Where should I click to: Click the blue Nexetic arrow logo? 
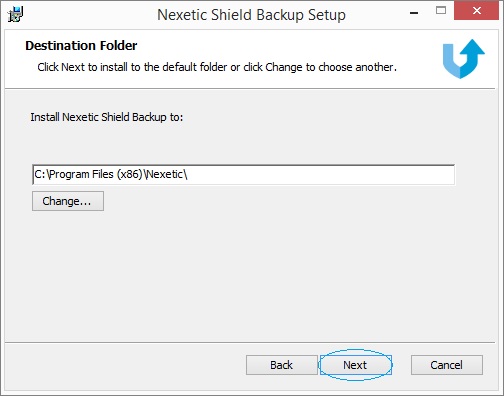(464, 59)
